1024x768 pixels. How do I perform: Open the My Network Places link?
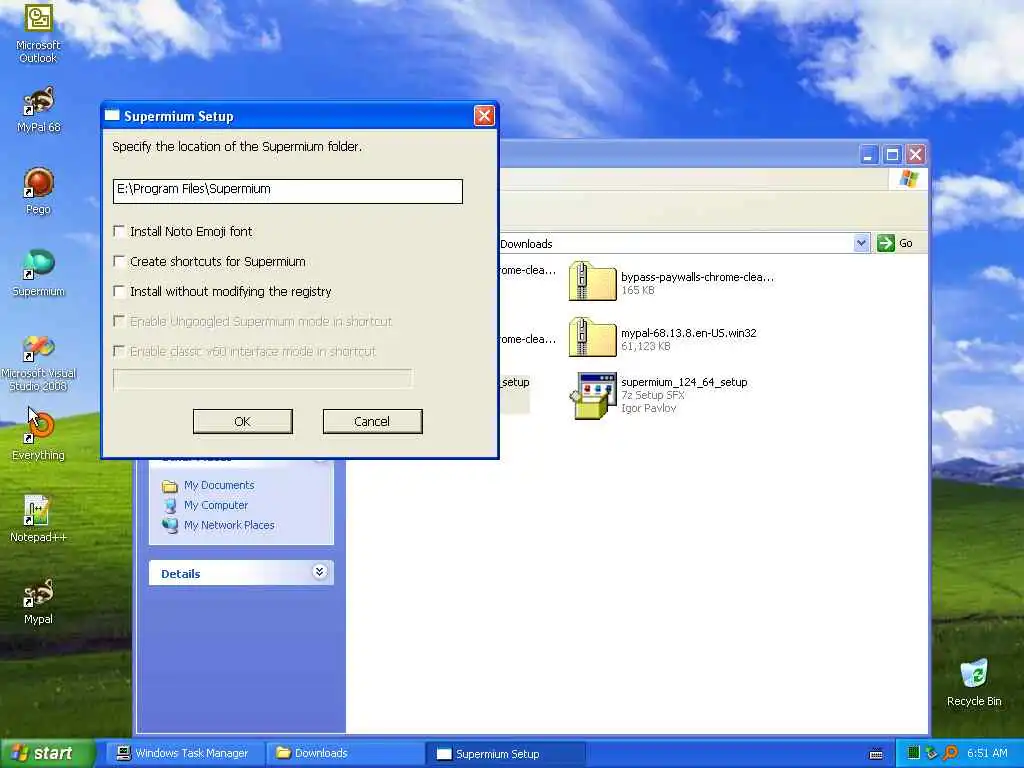229,526
